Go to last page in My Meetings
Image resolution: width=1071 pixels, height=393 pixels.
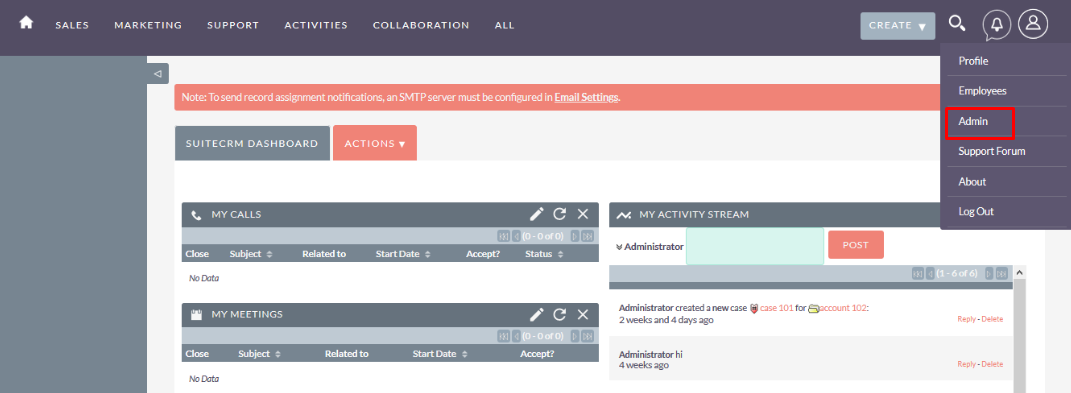587,336
